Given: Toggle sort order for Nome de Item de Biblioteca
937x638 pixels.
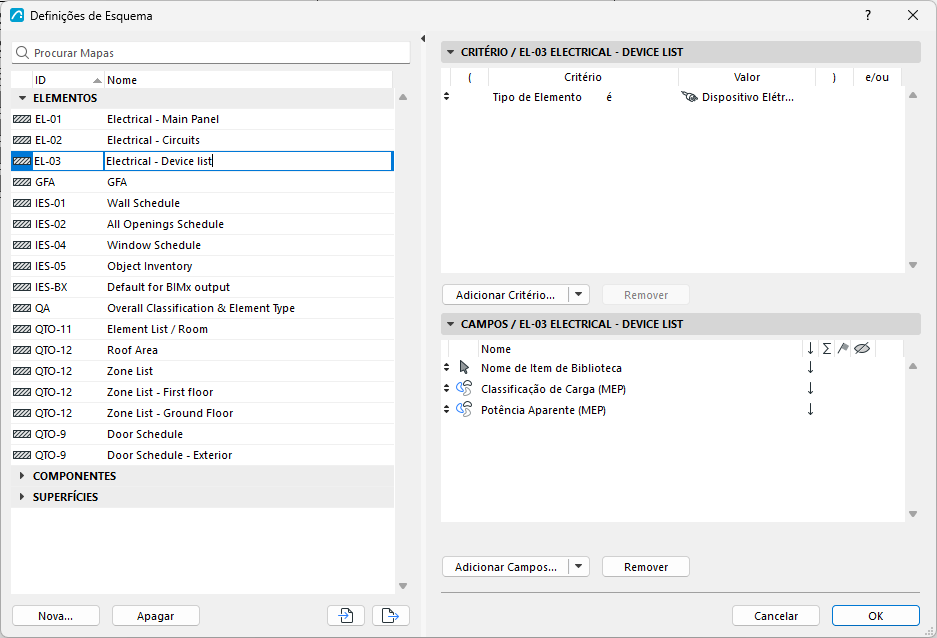Looking at the screenshot, I should (x=810, y=367).
